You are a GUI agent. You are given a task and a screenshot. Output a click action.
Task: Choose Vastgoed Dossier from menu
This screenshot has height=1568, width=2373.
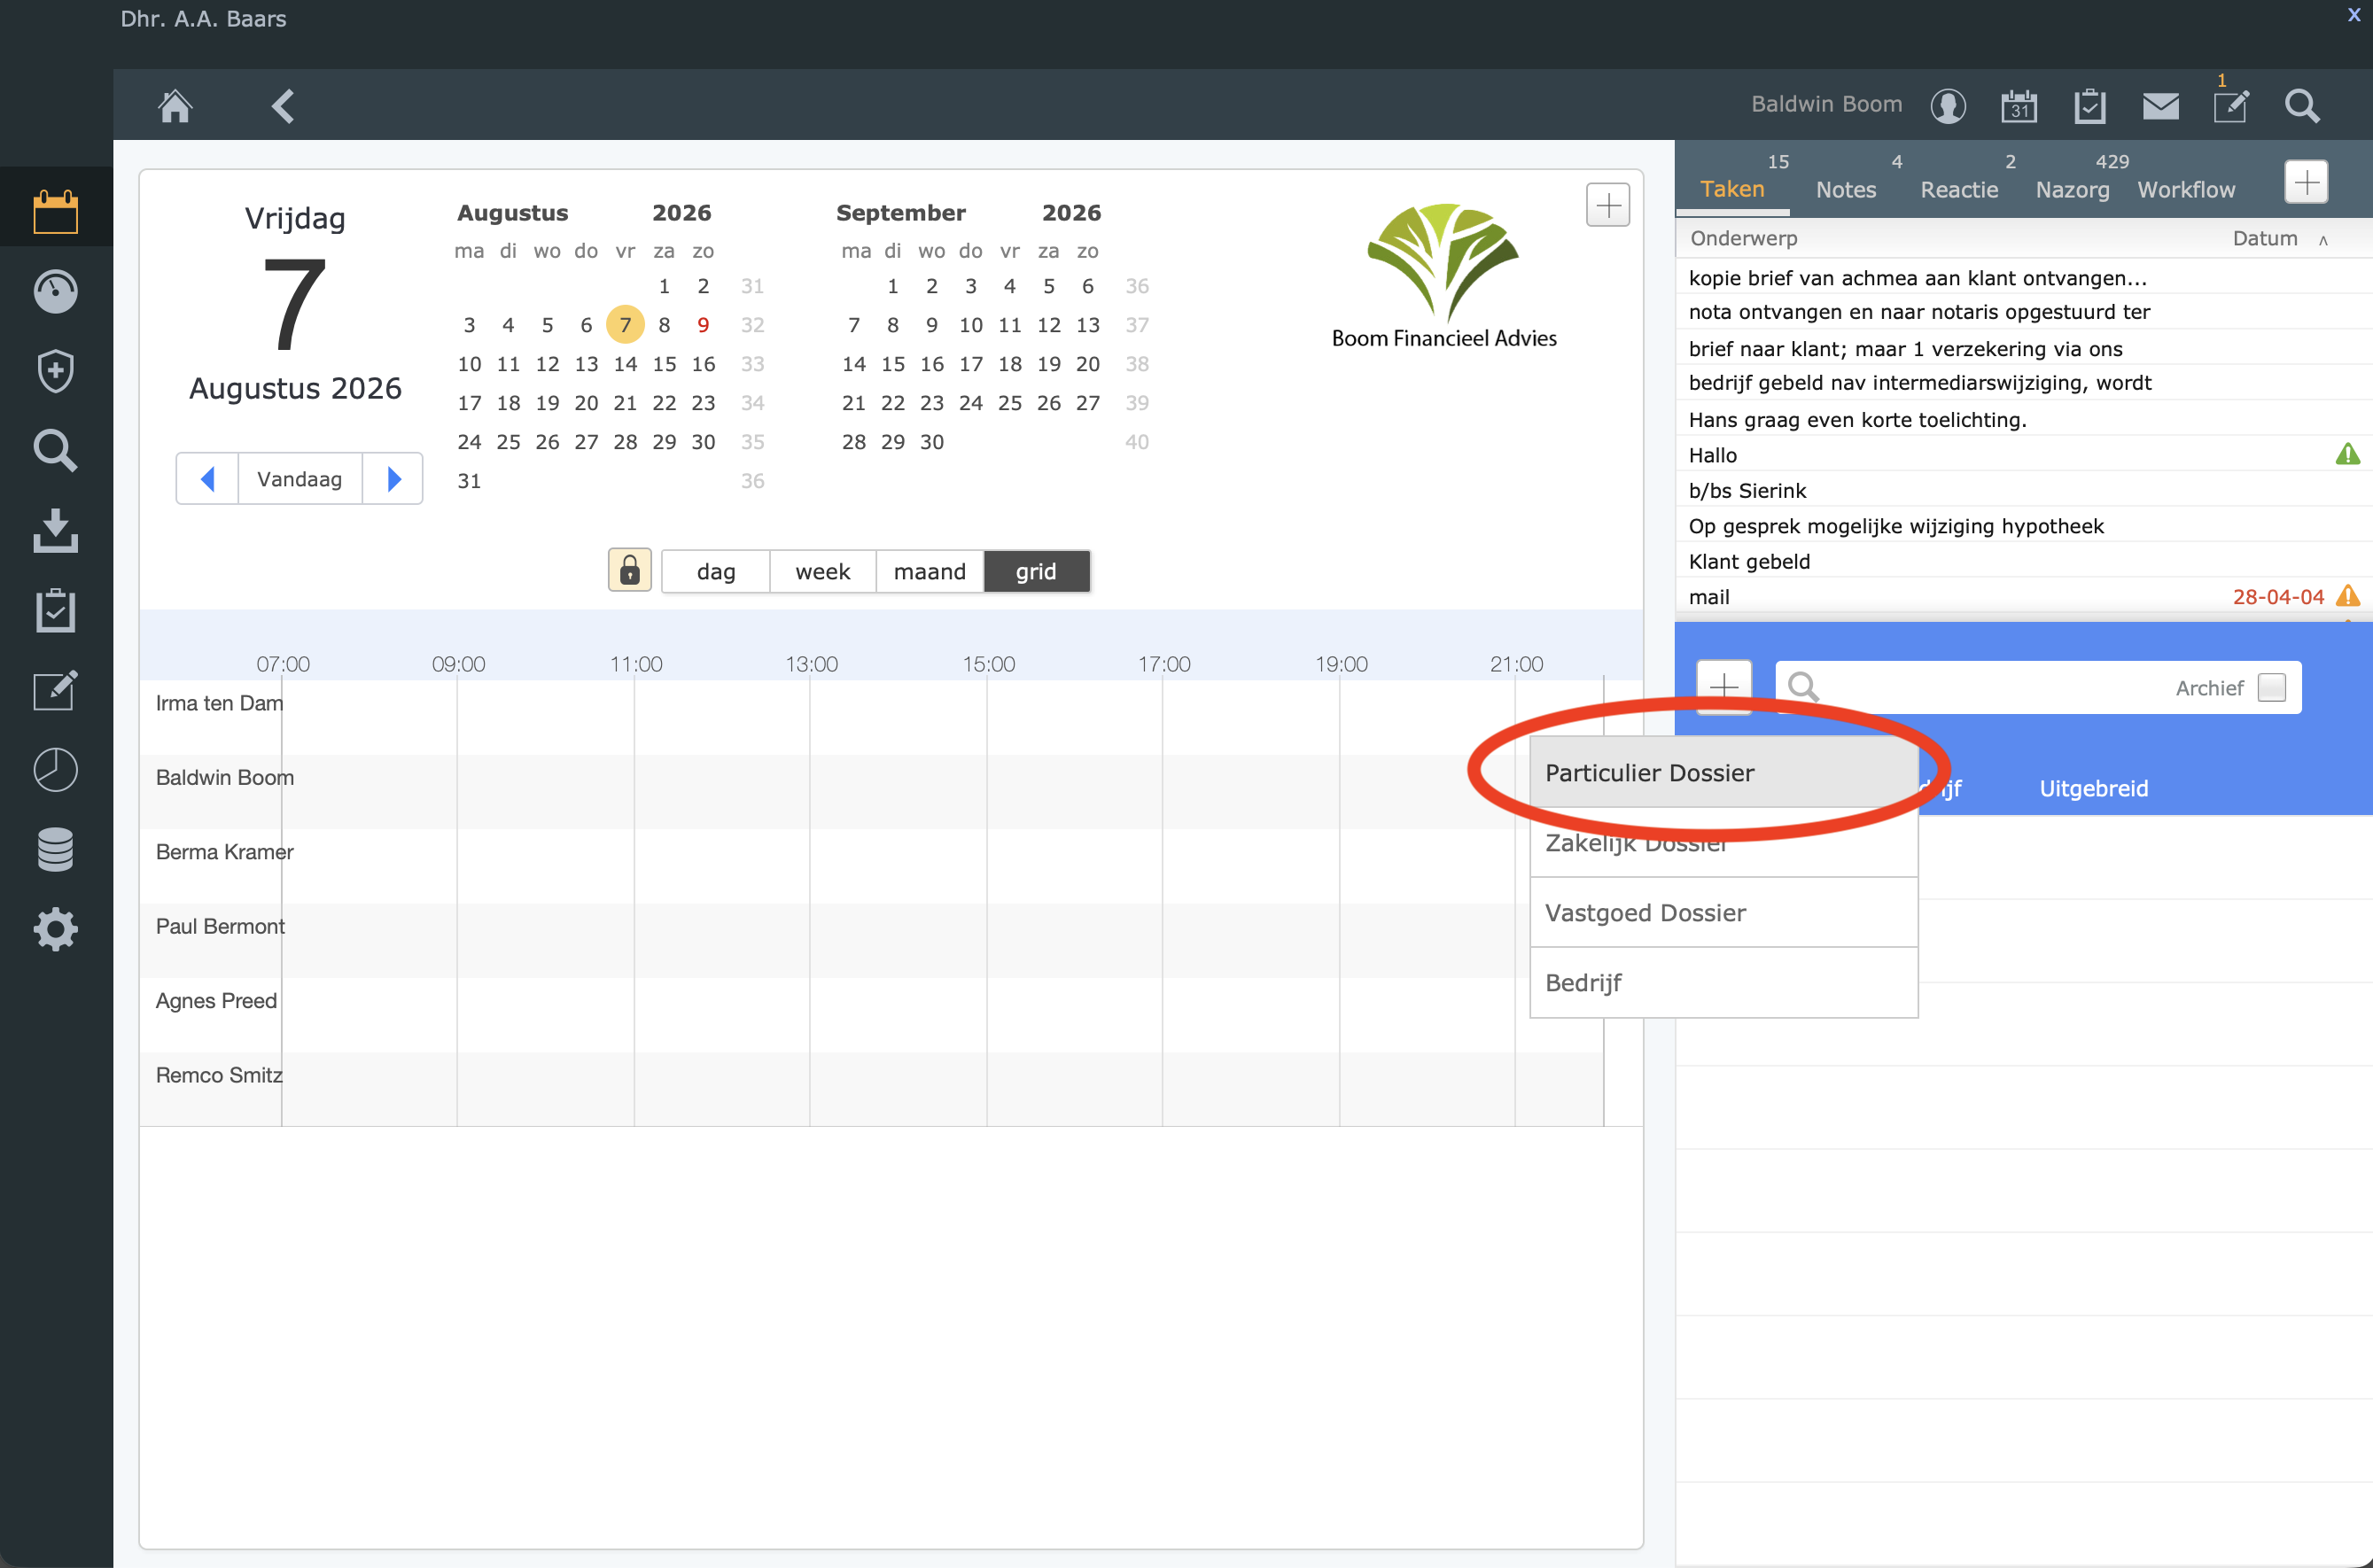pos(1724,912)
